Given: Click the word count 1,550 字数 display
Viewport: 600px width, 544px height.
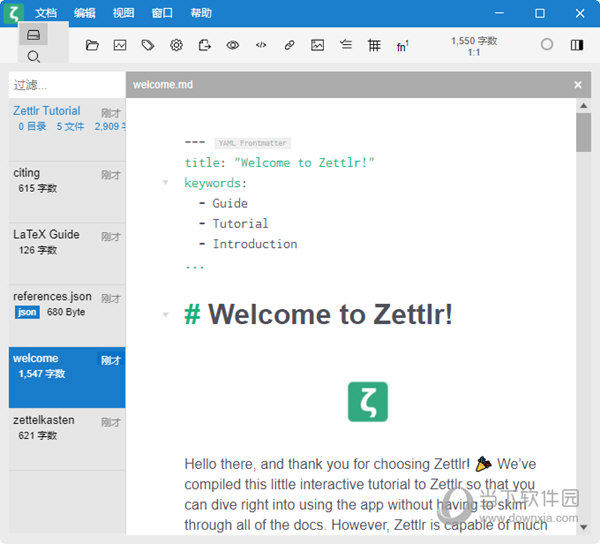Looking at the screenshot, I should coord(474,41).
